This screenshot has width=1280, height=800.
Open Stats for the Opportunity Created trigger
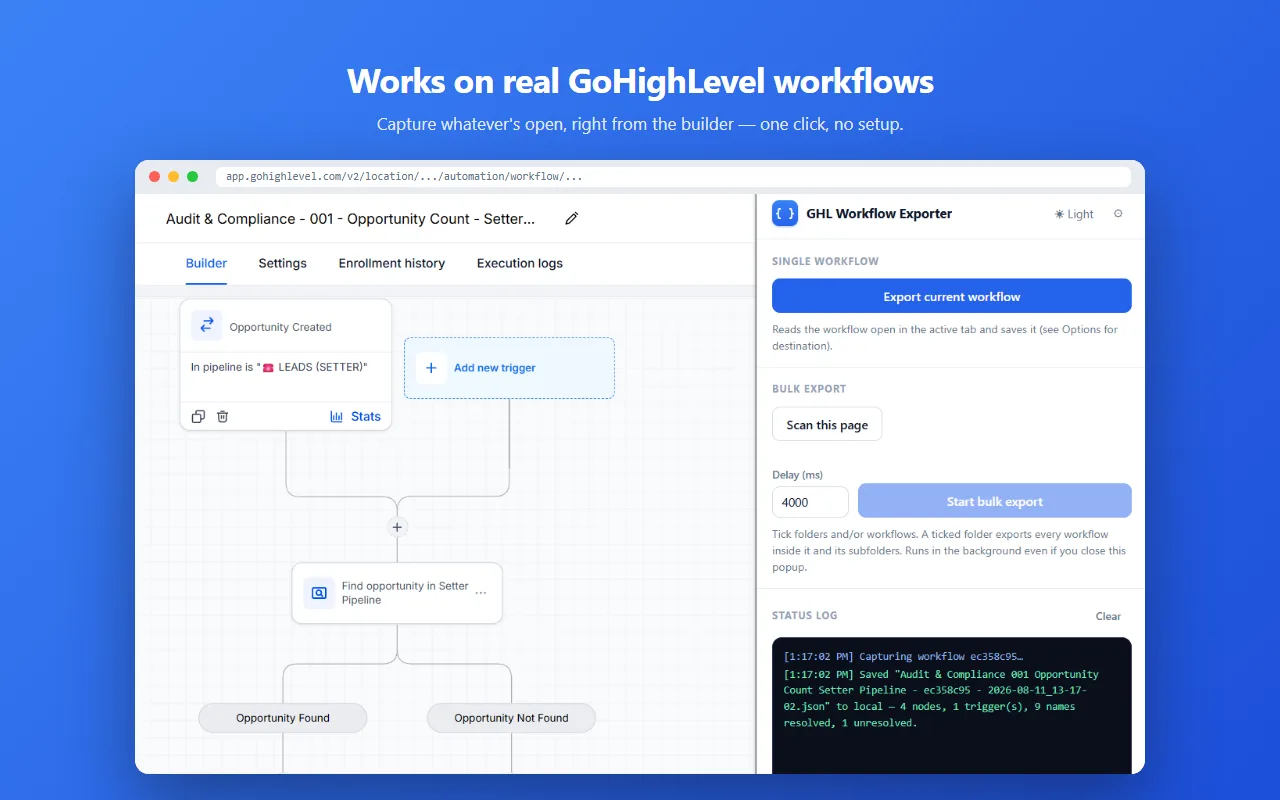(x=356, y=416)
